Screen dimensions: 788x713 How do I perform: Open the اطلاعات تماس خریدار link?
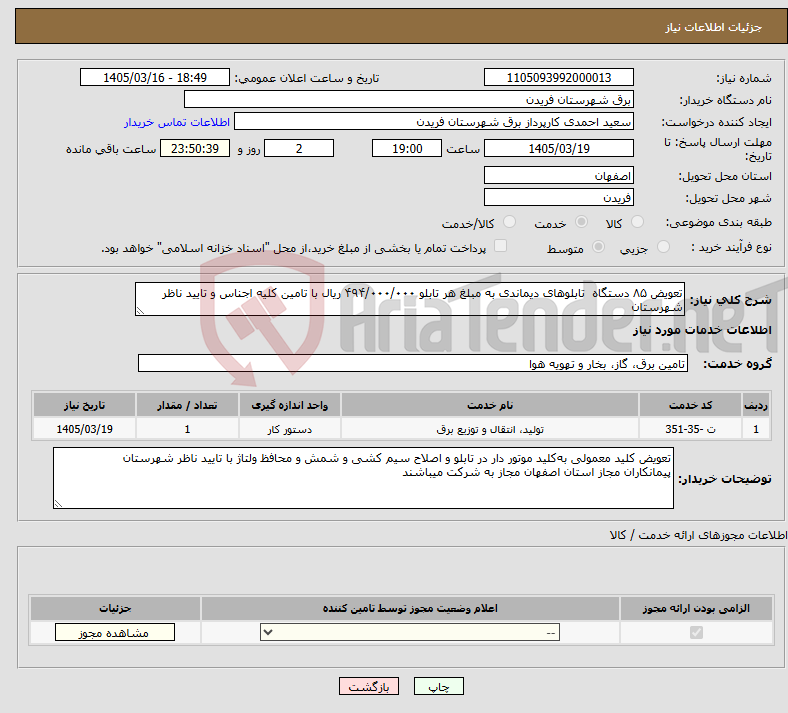point(177,122)
